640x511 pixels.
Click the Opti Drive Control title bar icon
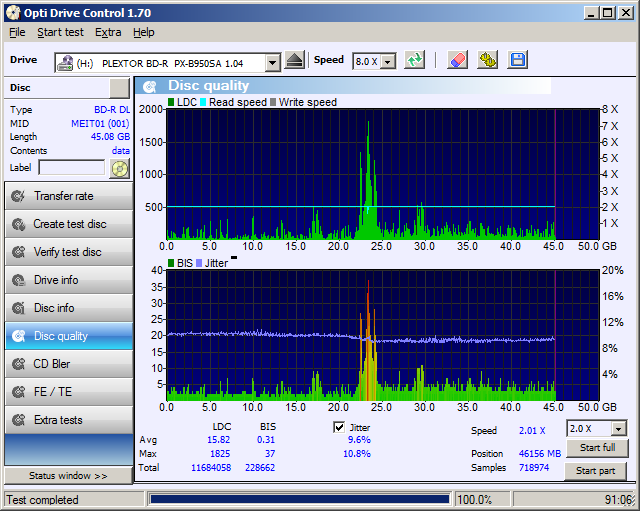[13, 13]
